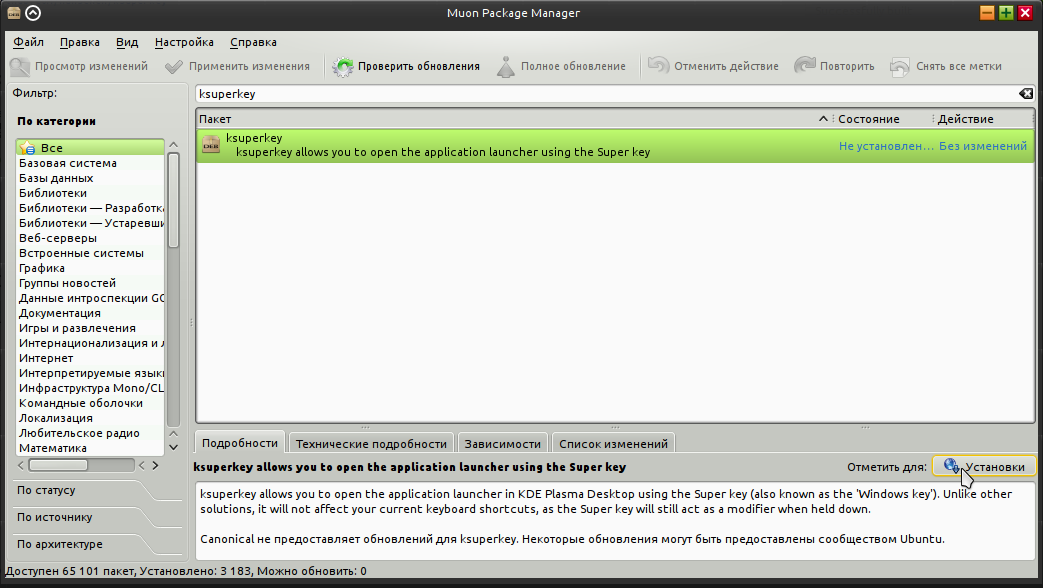Click the Check for Updates refresh icon
This screenshot has height=588, width=1043.
click(343, 67)
